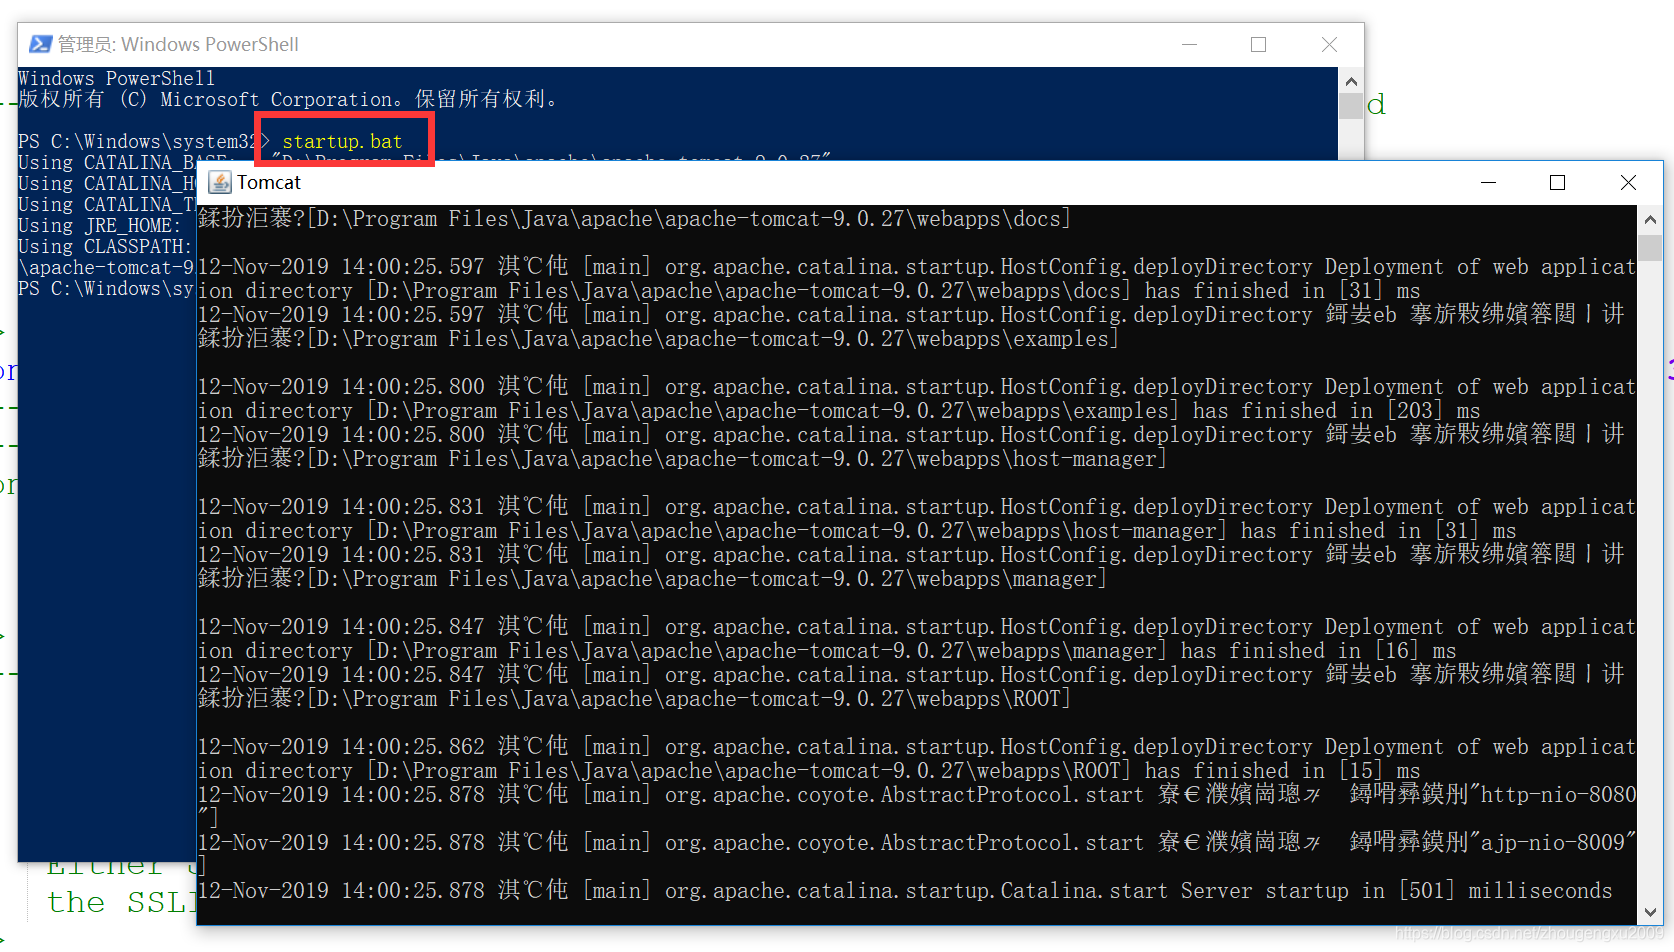Click the Tomcat Java icon in title bar
This screenshot has height=952, width=1674.
(x=220, y=182)
